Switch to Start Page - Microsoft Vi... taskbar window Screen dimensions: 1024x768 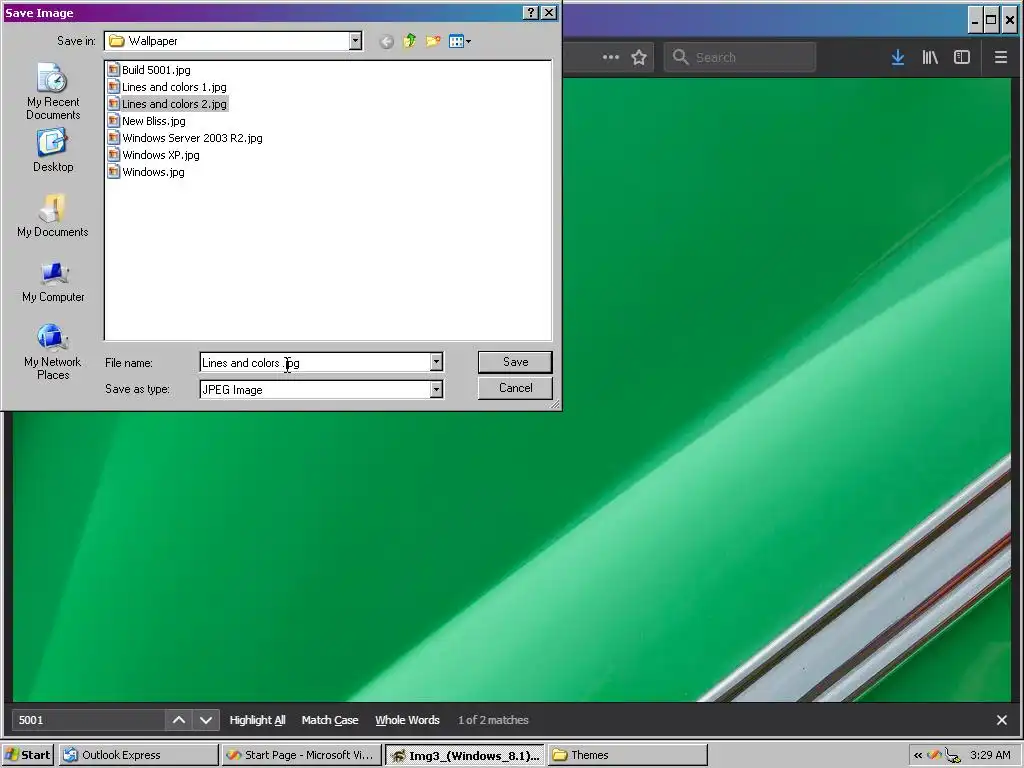(x=301, y=755)
